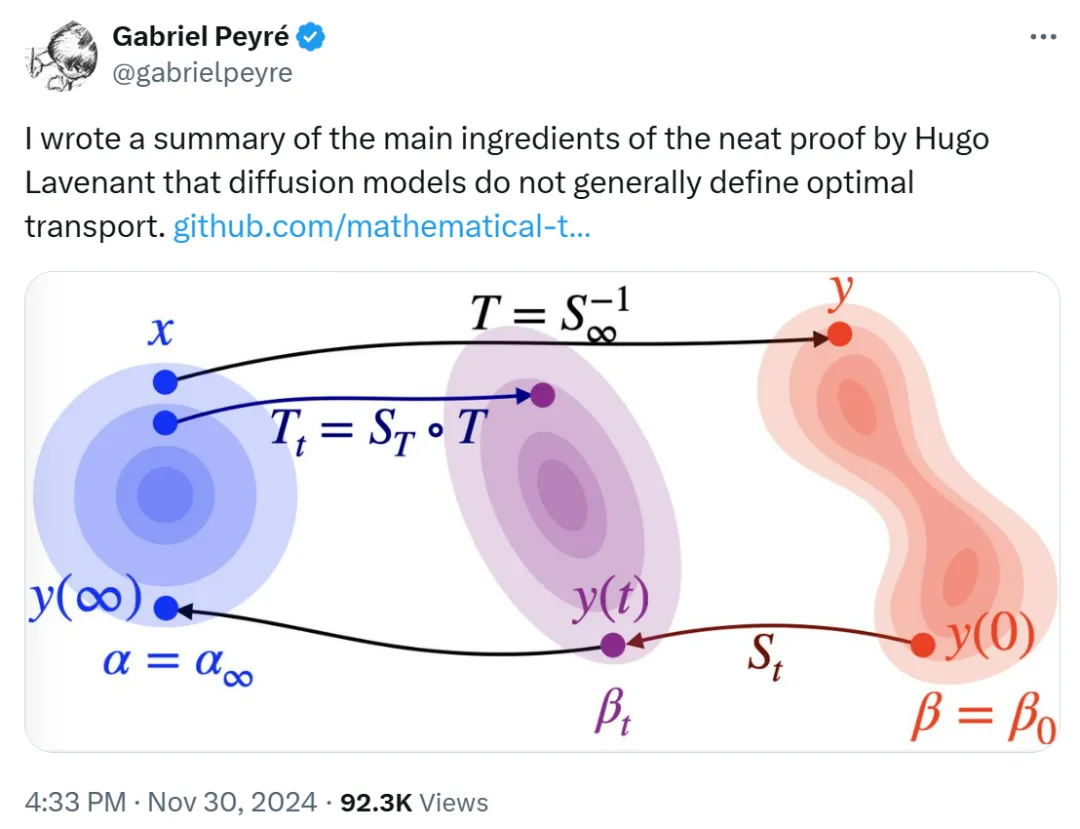Click the Nov 30, 2024 date
The height and width of the screenshot is (829, 1080).
coord(231,802)
